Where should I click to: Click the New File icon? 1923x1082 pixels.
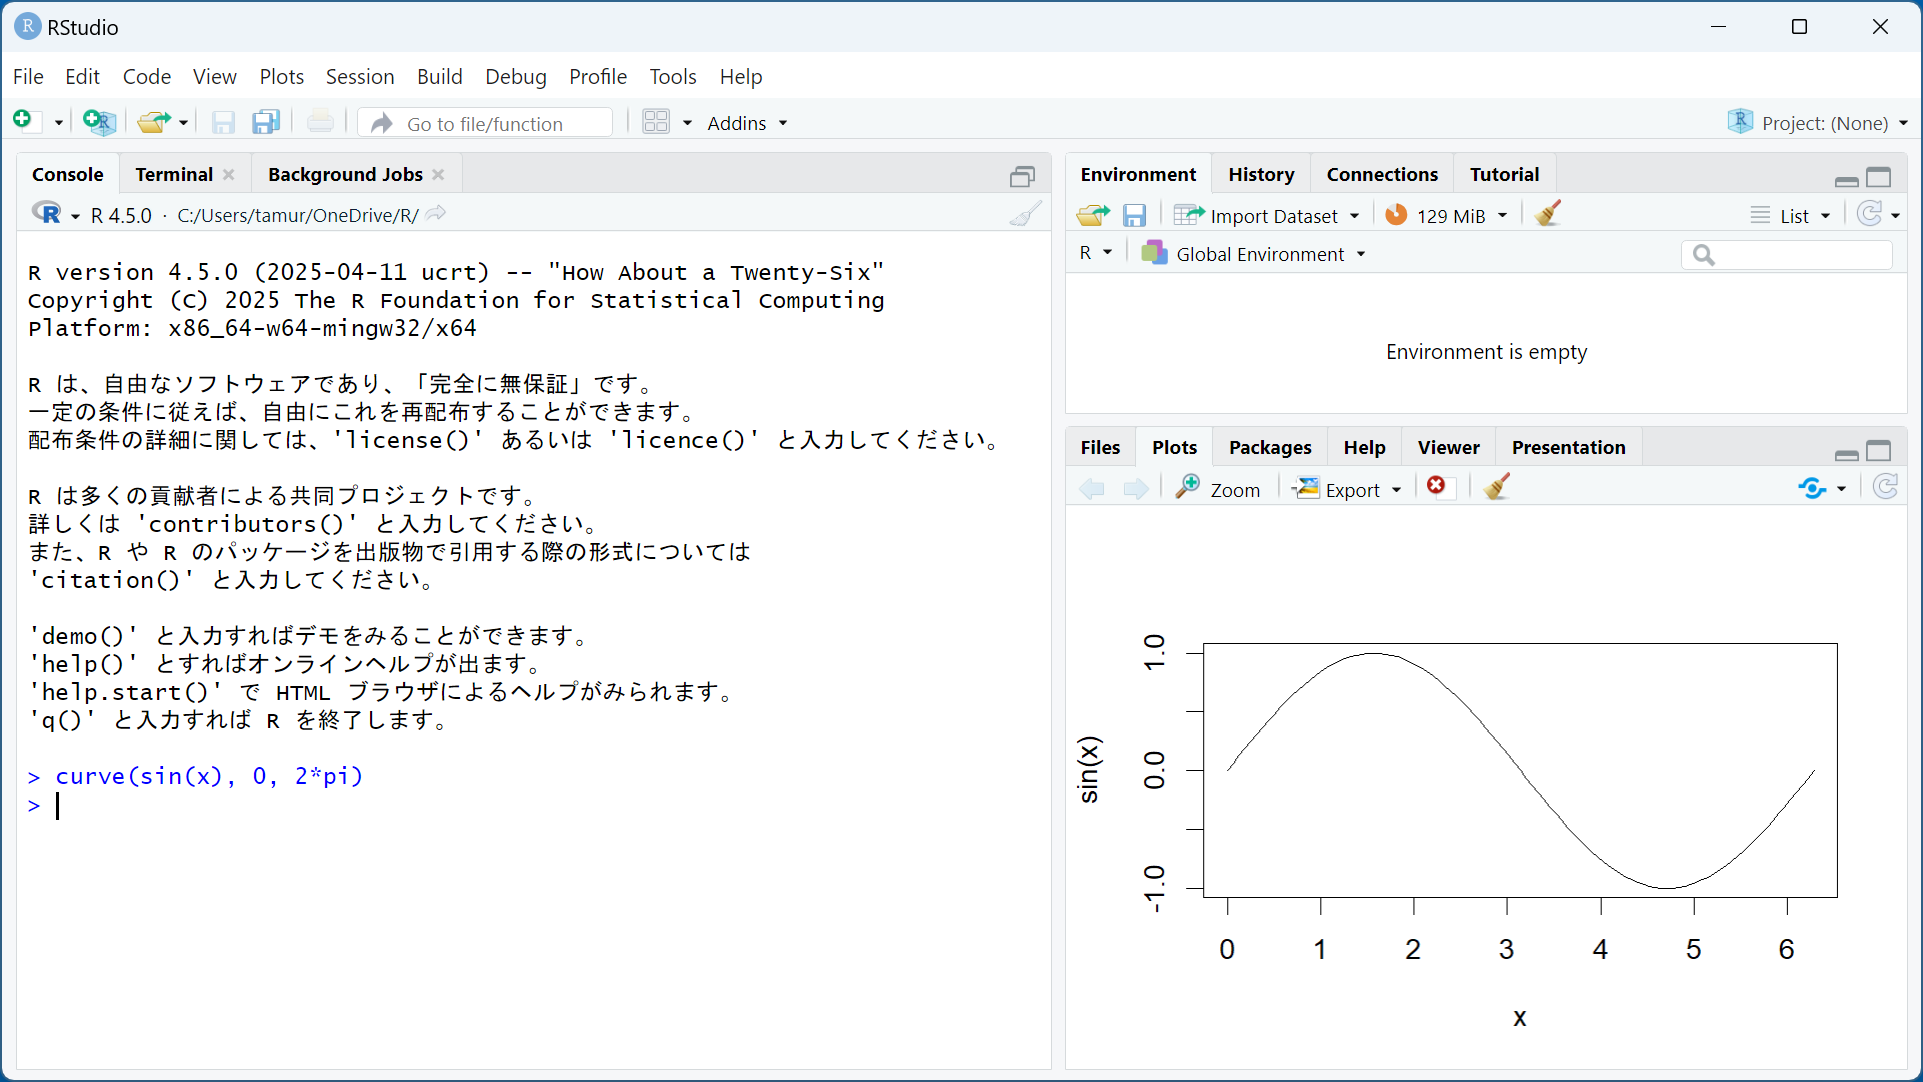(23, 121)
